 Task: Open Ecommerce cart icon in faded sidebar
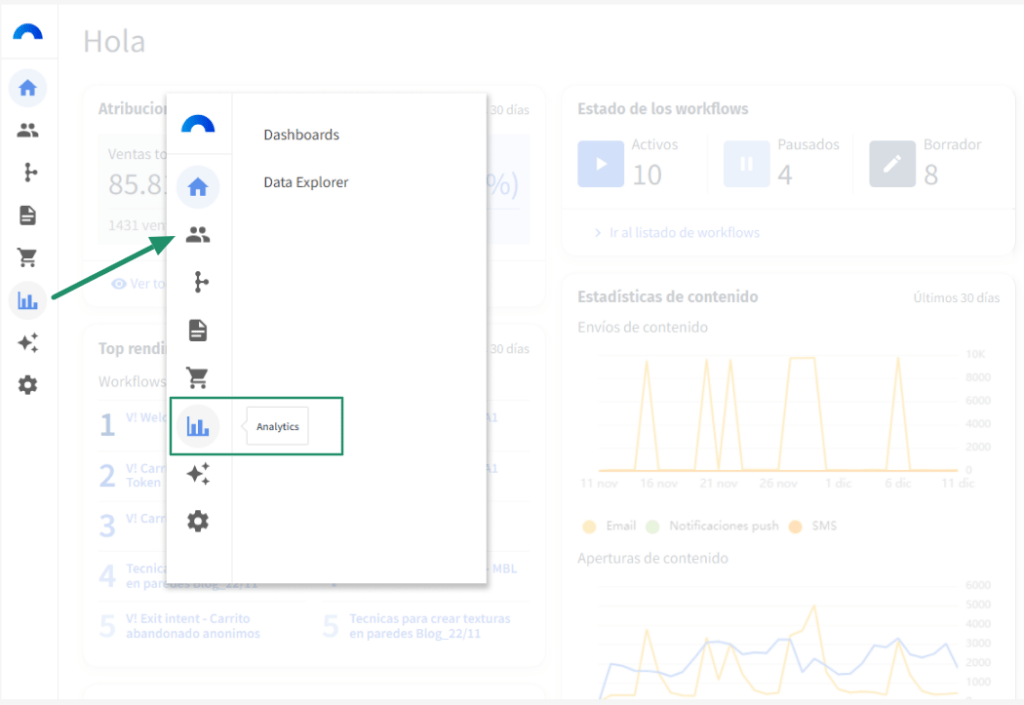pyautogui.click(x=27, y=257)
